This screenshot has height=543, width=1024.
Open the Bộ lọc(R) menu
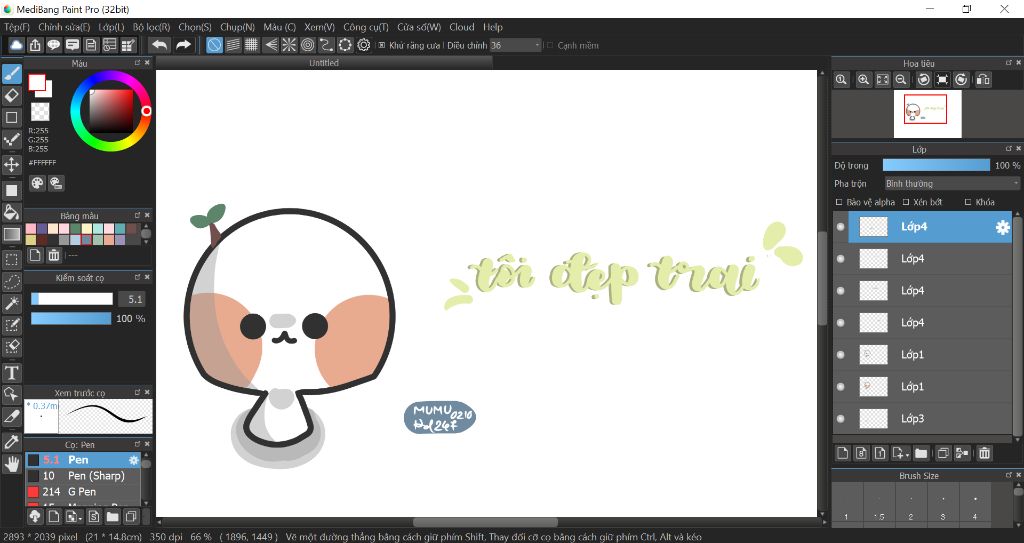click(x=151, y=27)
